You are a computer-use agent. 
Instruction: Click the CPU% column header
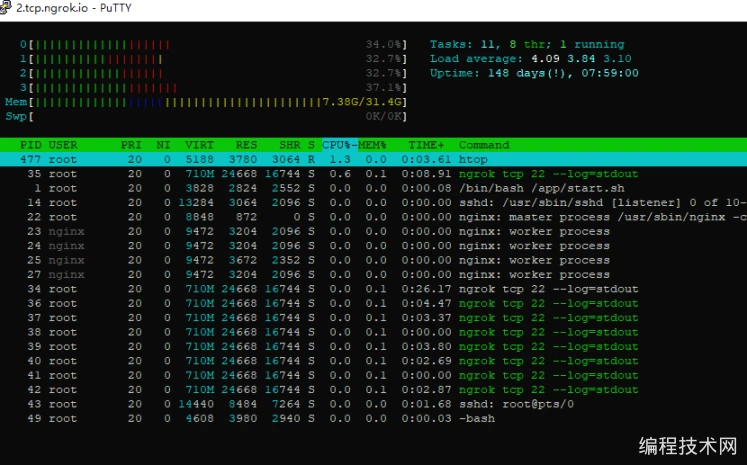click(338, 145)
